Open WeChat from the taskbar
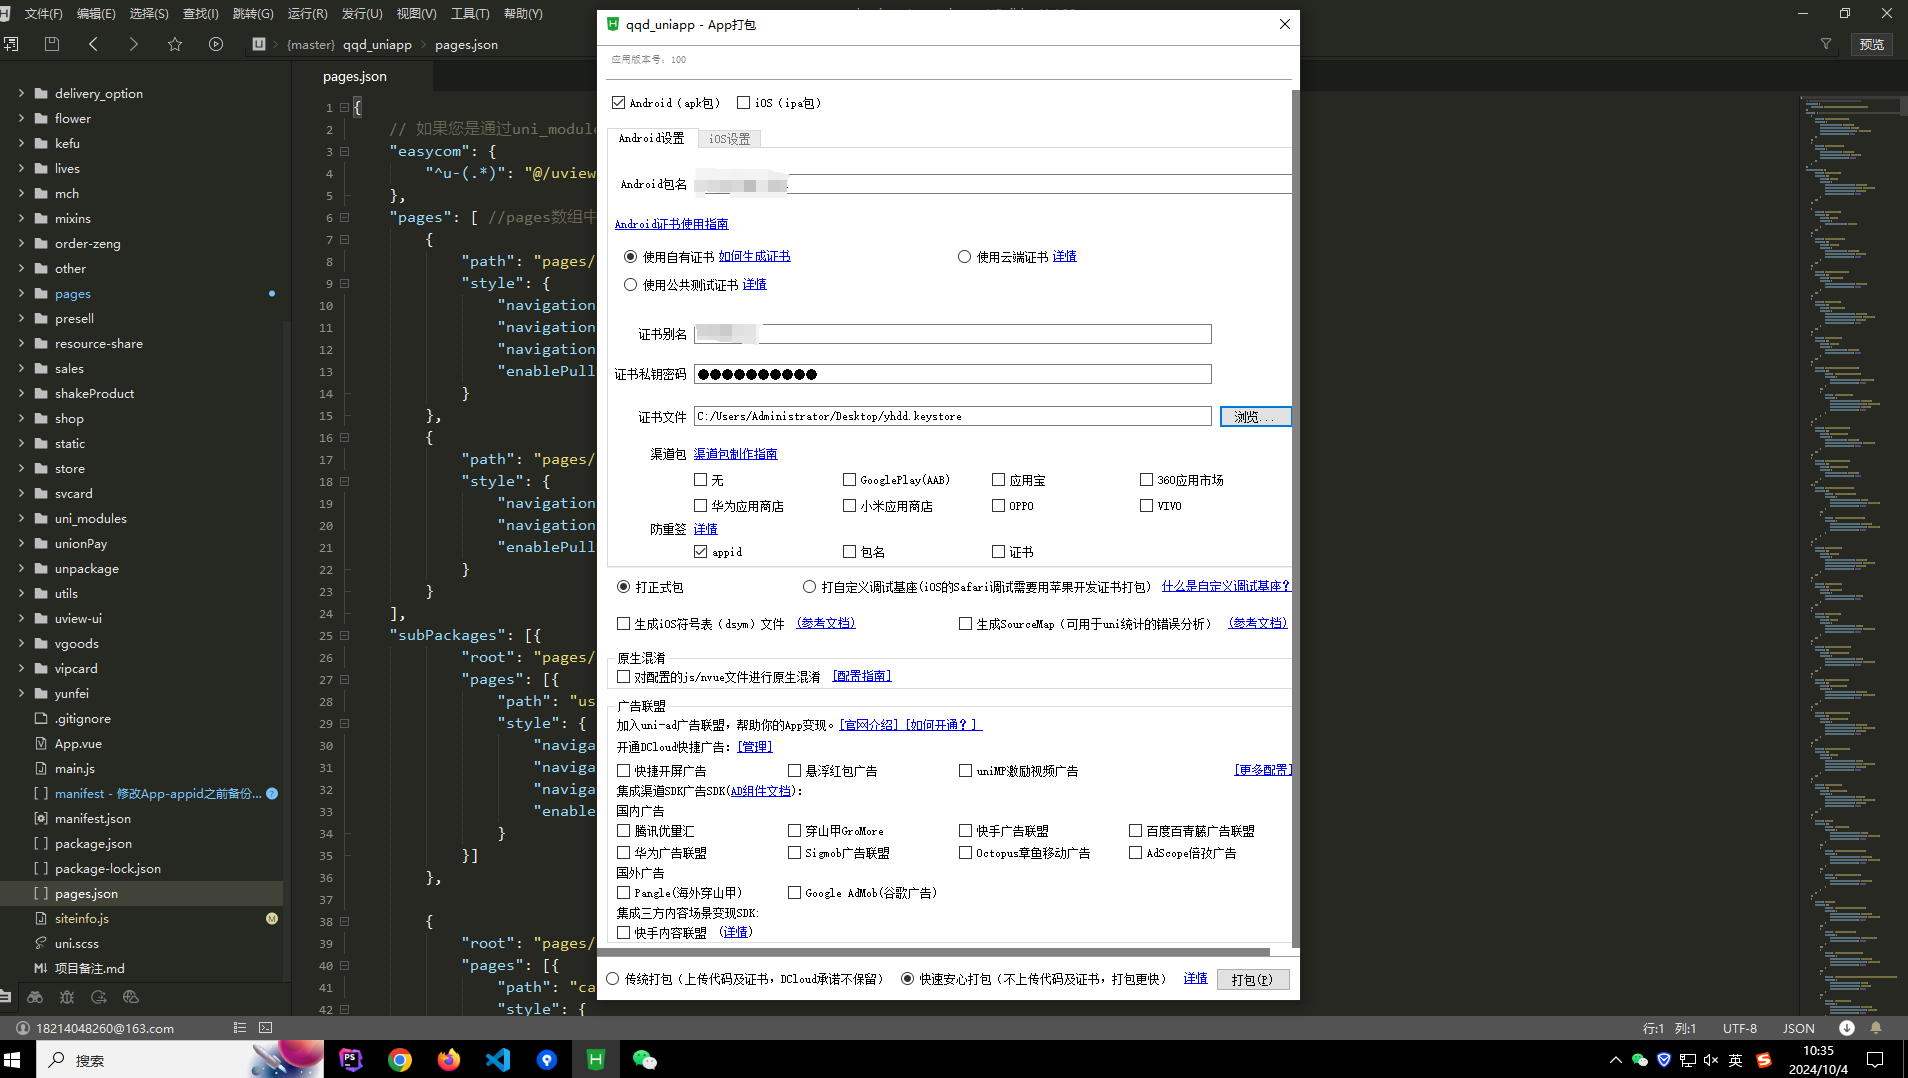Image resolution: width=1908 pixels, height=1078 pixels. 645,1060
